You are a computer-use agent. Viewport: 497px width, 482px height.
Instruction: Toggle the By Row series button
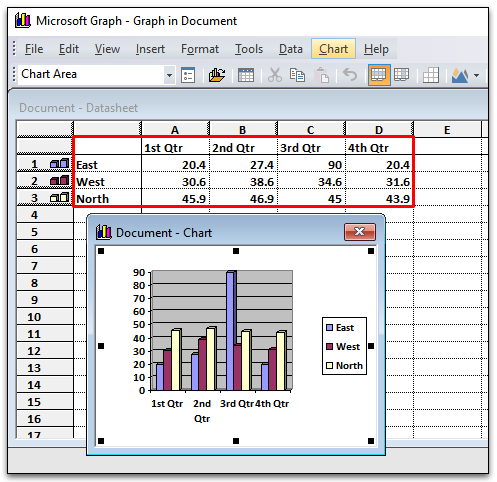(379, 75)
